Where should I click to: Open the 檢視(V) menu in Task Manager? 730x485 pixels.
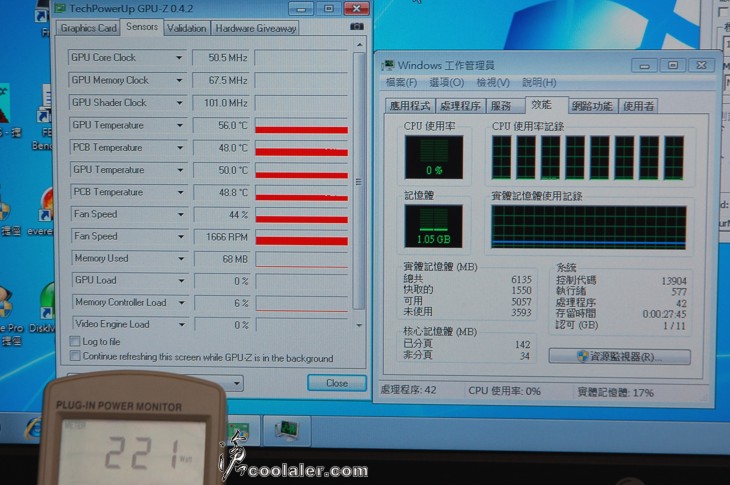coord(493,82)
